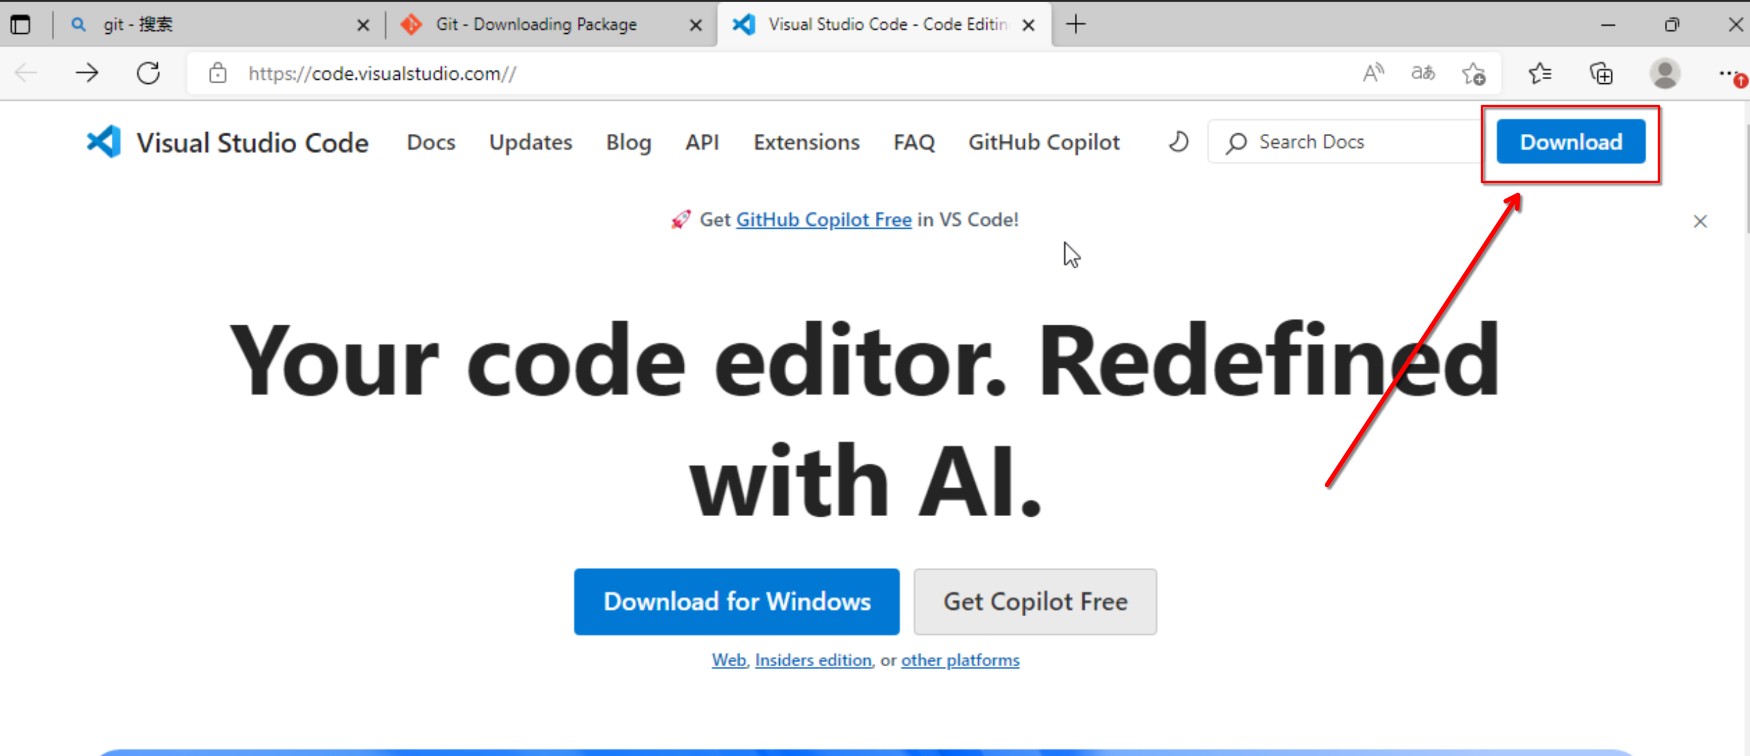Add this page to favorites star icon

(x=1473, y=73)
